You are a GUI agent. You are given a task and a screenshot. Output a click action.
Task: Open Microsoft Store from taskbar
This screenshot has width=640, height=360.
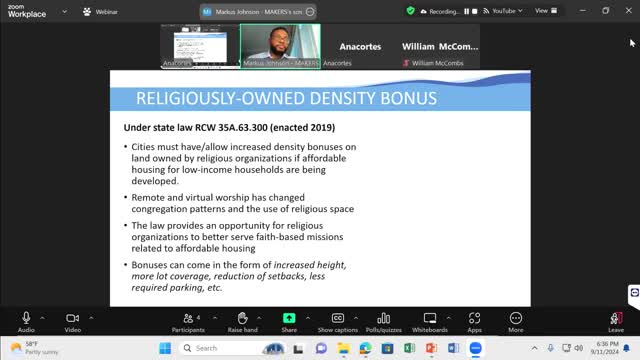(387, 348)
